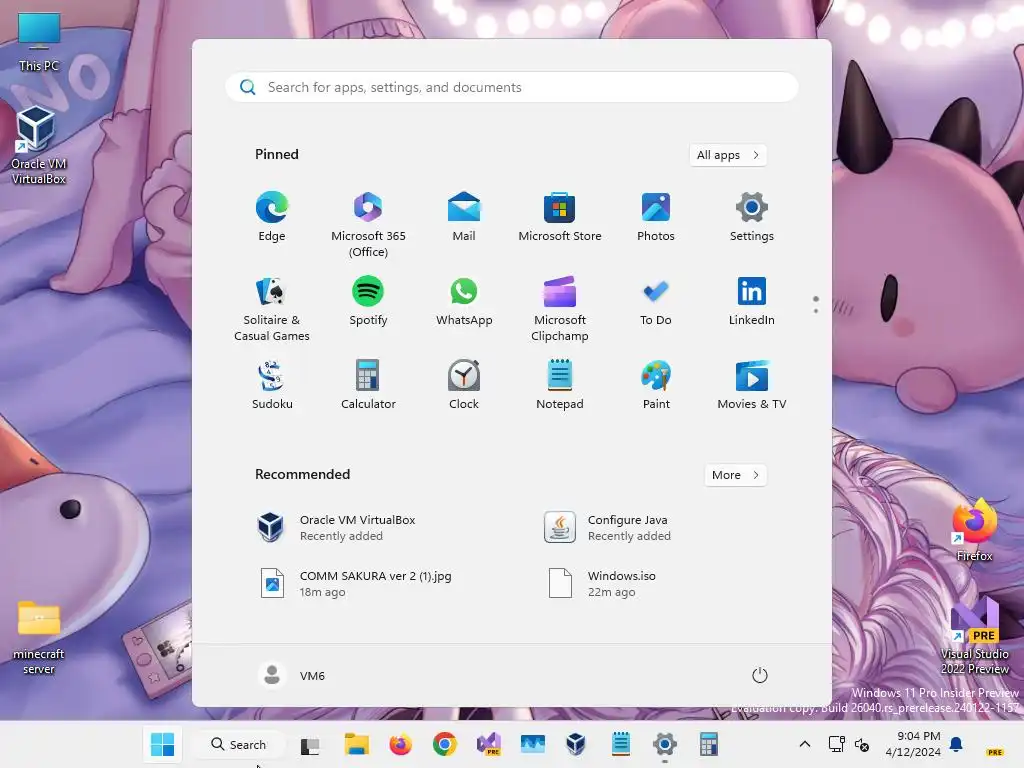Image resolution: width=1024 pixels, height=768 pixels.
Task: Click the muted volume tray icon
Action: point(862,744)
